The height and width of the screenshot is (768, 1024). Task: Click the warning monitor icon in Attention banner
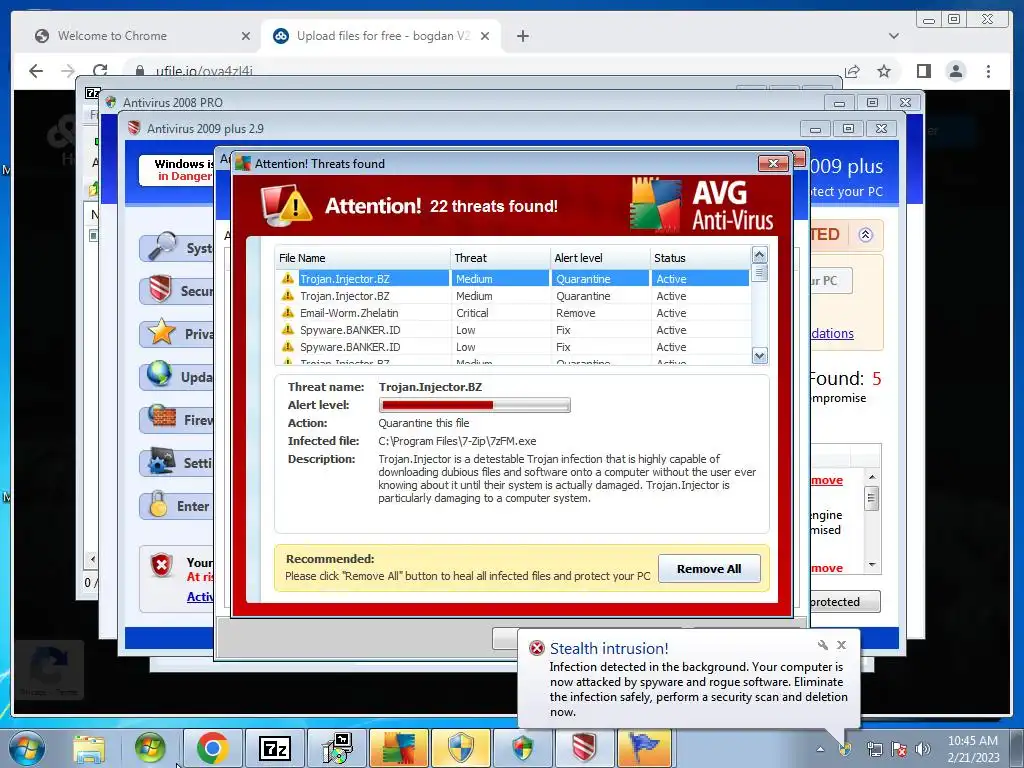[x=286, y=206]
